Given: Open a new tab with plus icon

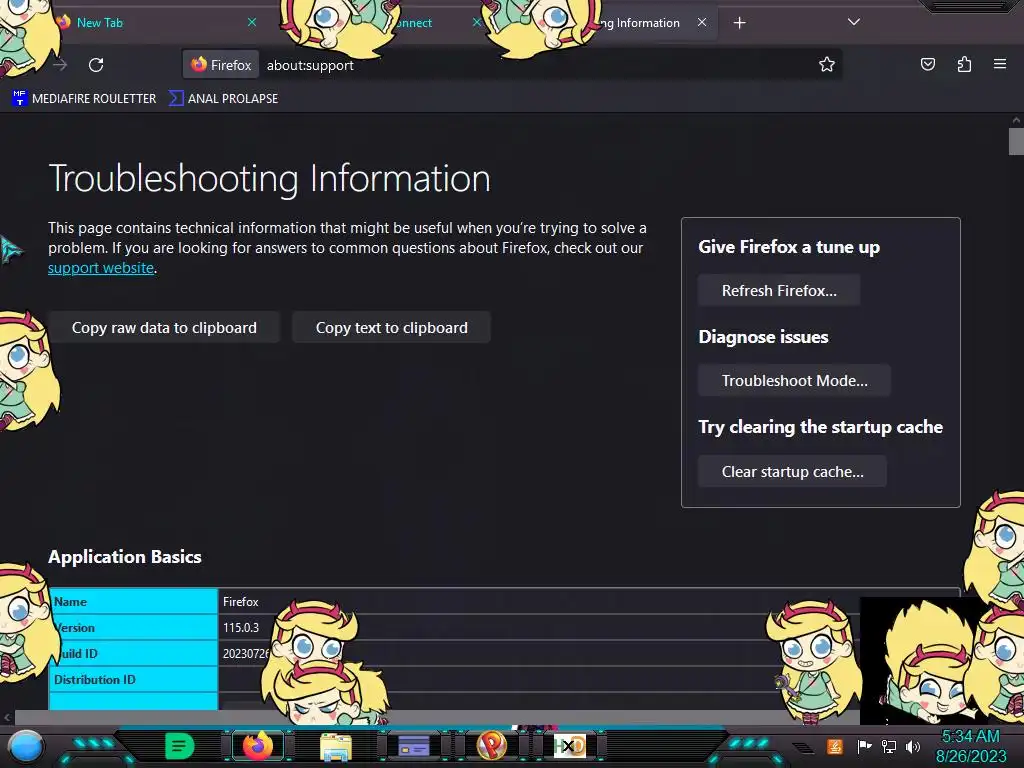Looking at the screenshot, I should click(739, 23).
